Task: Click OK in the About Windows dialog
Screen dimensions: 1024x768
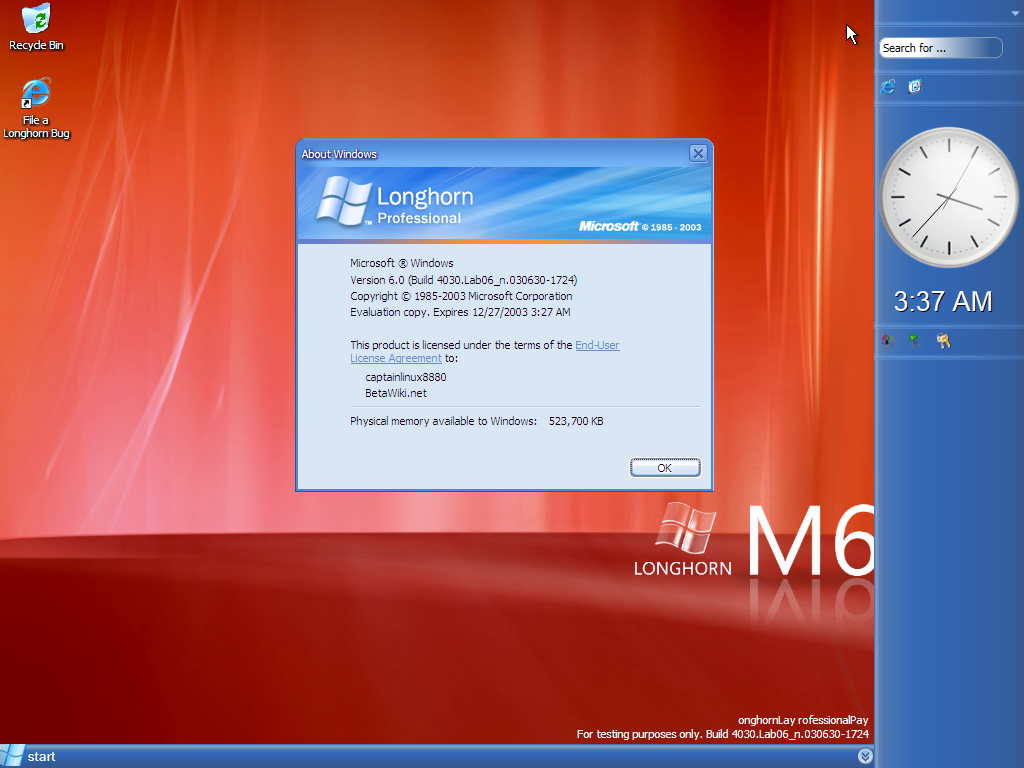Action: [665, 468]
